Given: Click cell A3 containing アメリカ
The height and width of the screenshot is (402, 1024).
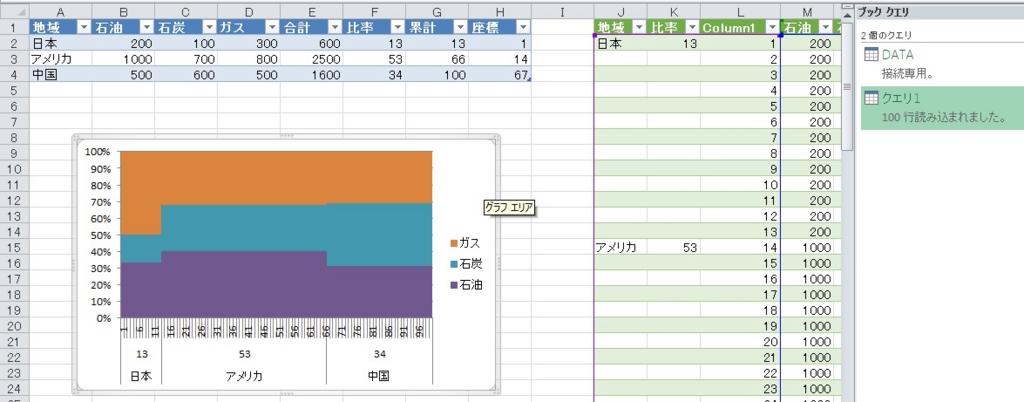Looking at the screenshot, I should 61,59.
